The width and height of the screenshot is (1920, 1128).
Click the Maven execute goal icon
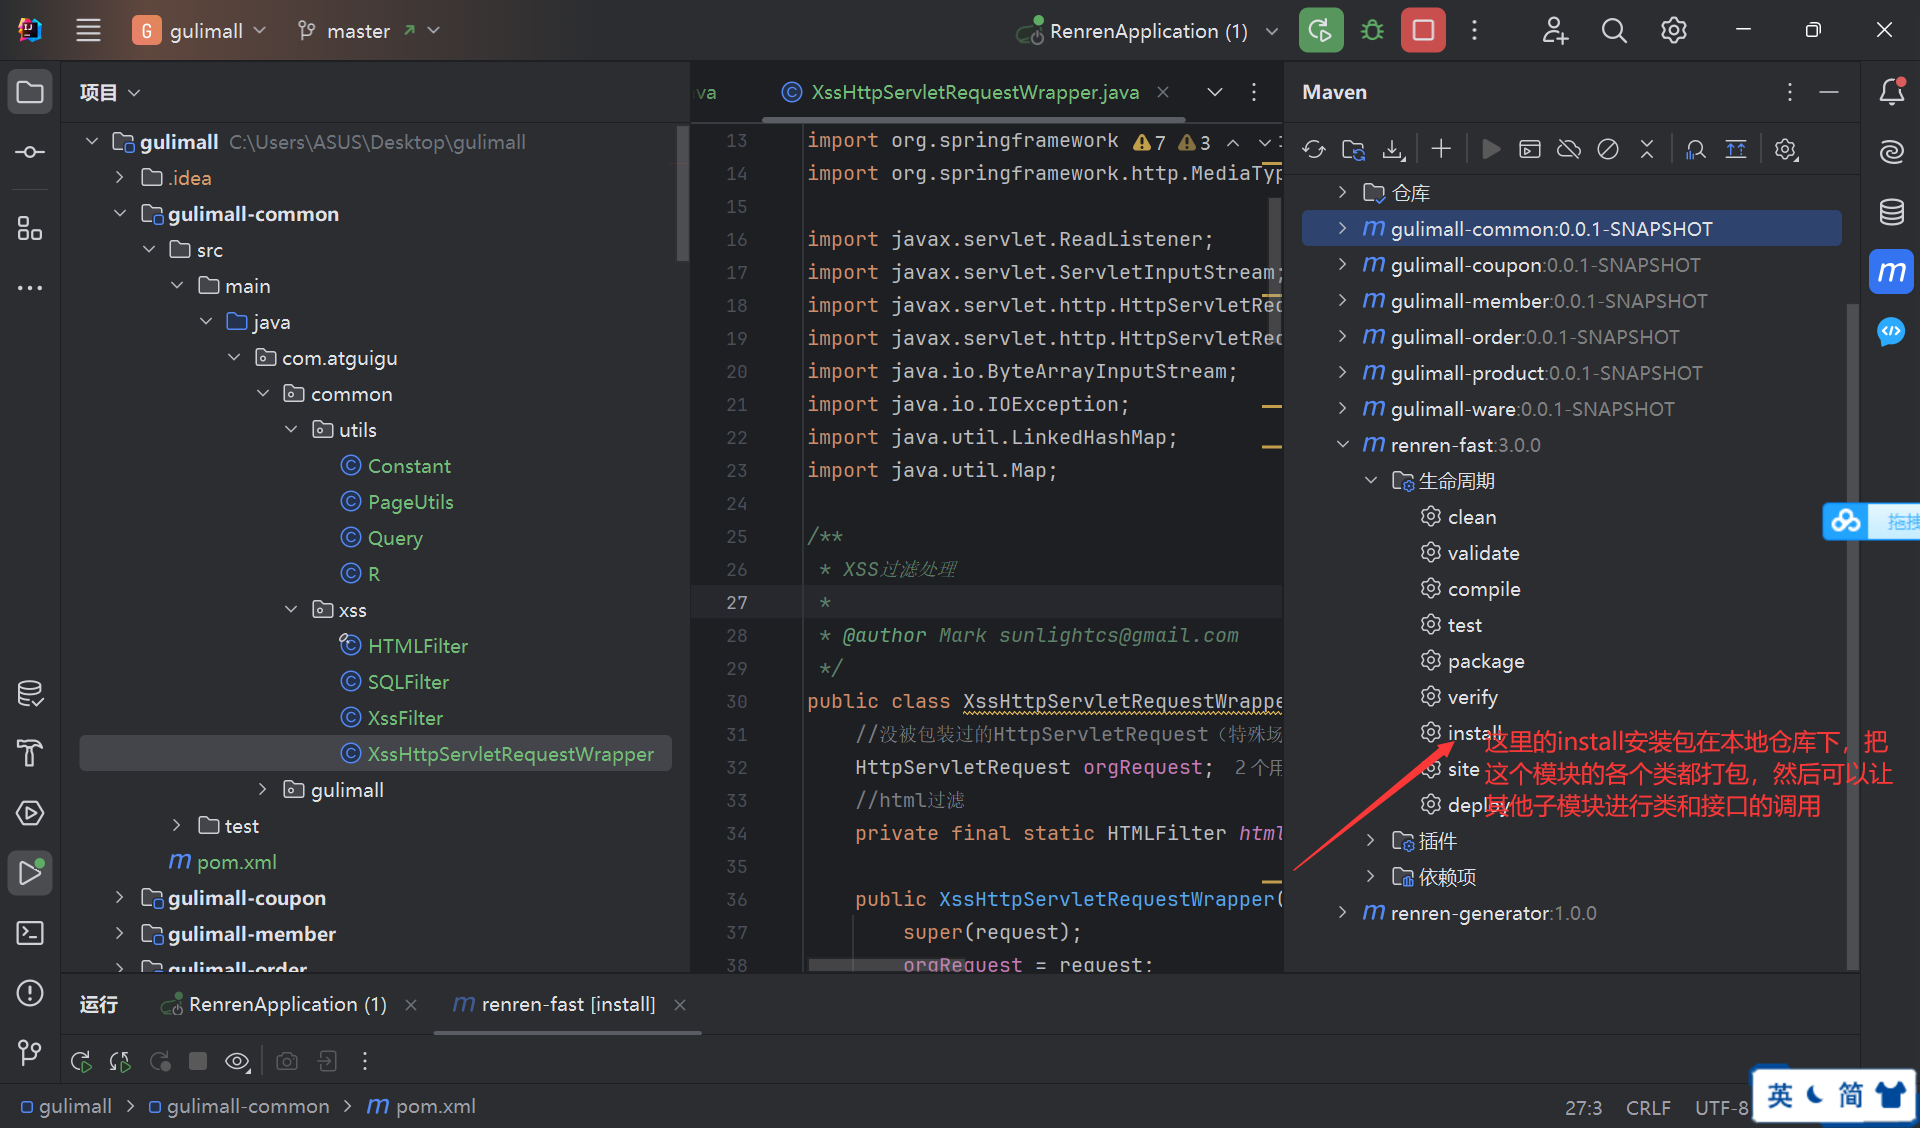1530,150
